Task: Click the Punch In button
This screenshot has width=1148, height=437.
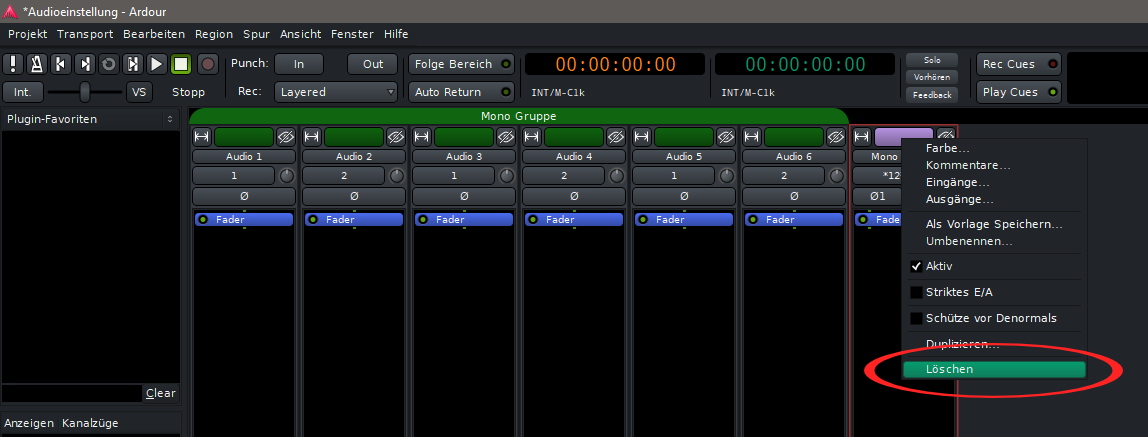Action: pos(298,64)
